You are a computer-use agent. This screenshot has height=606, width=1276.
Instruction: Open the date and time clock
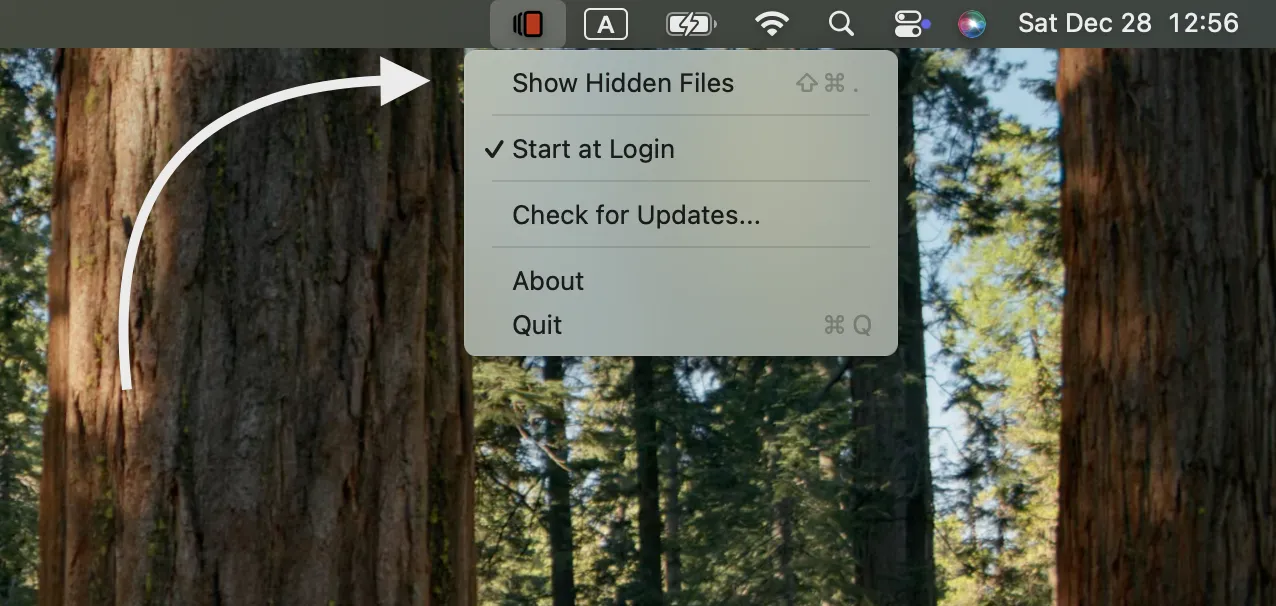pos(1128,24)
